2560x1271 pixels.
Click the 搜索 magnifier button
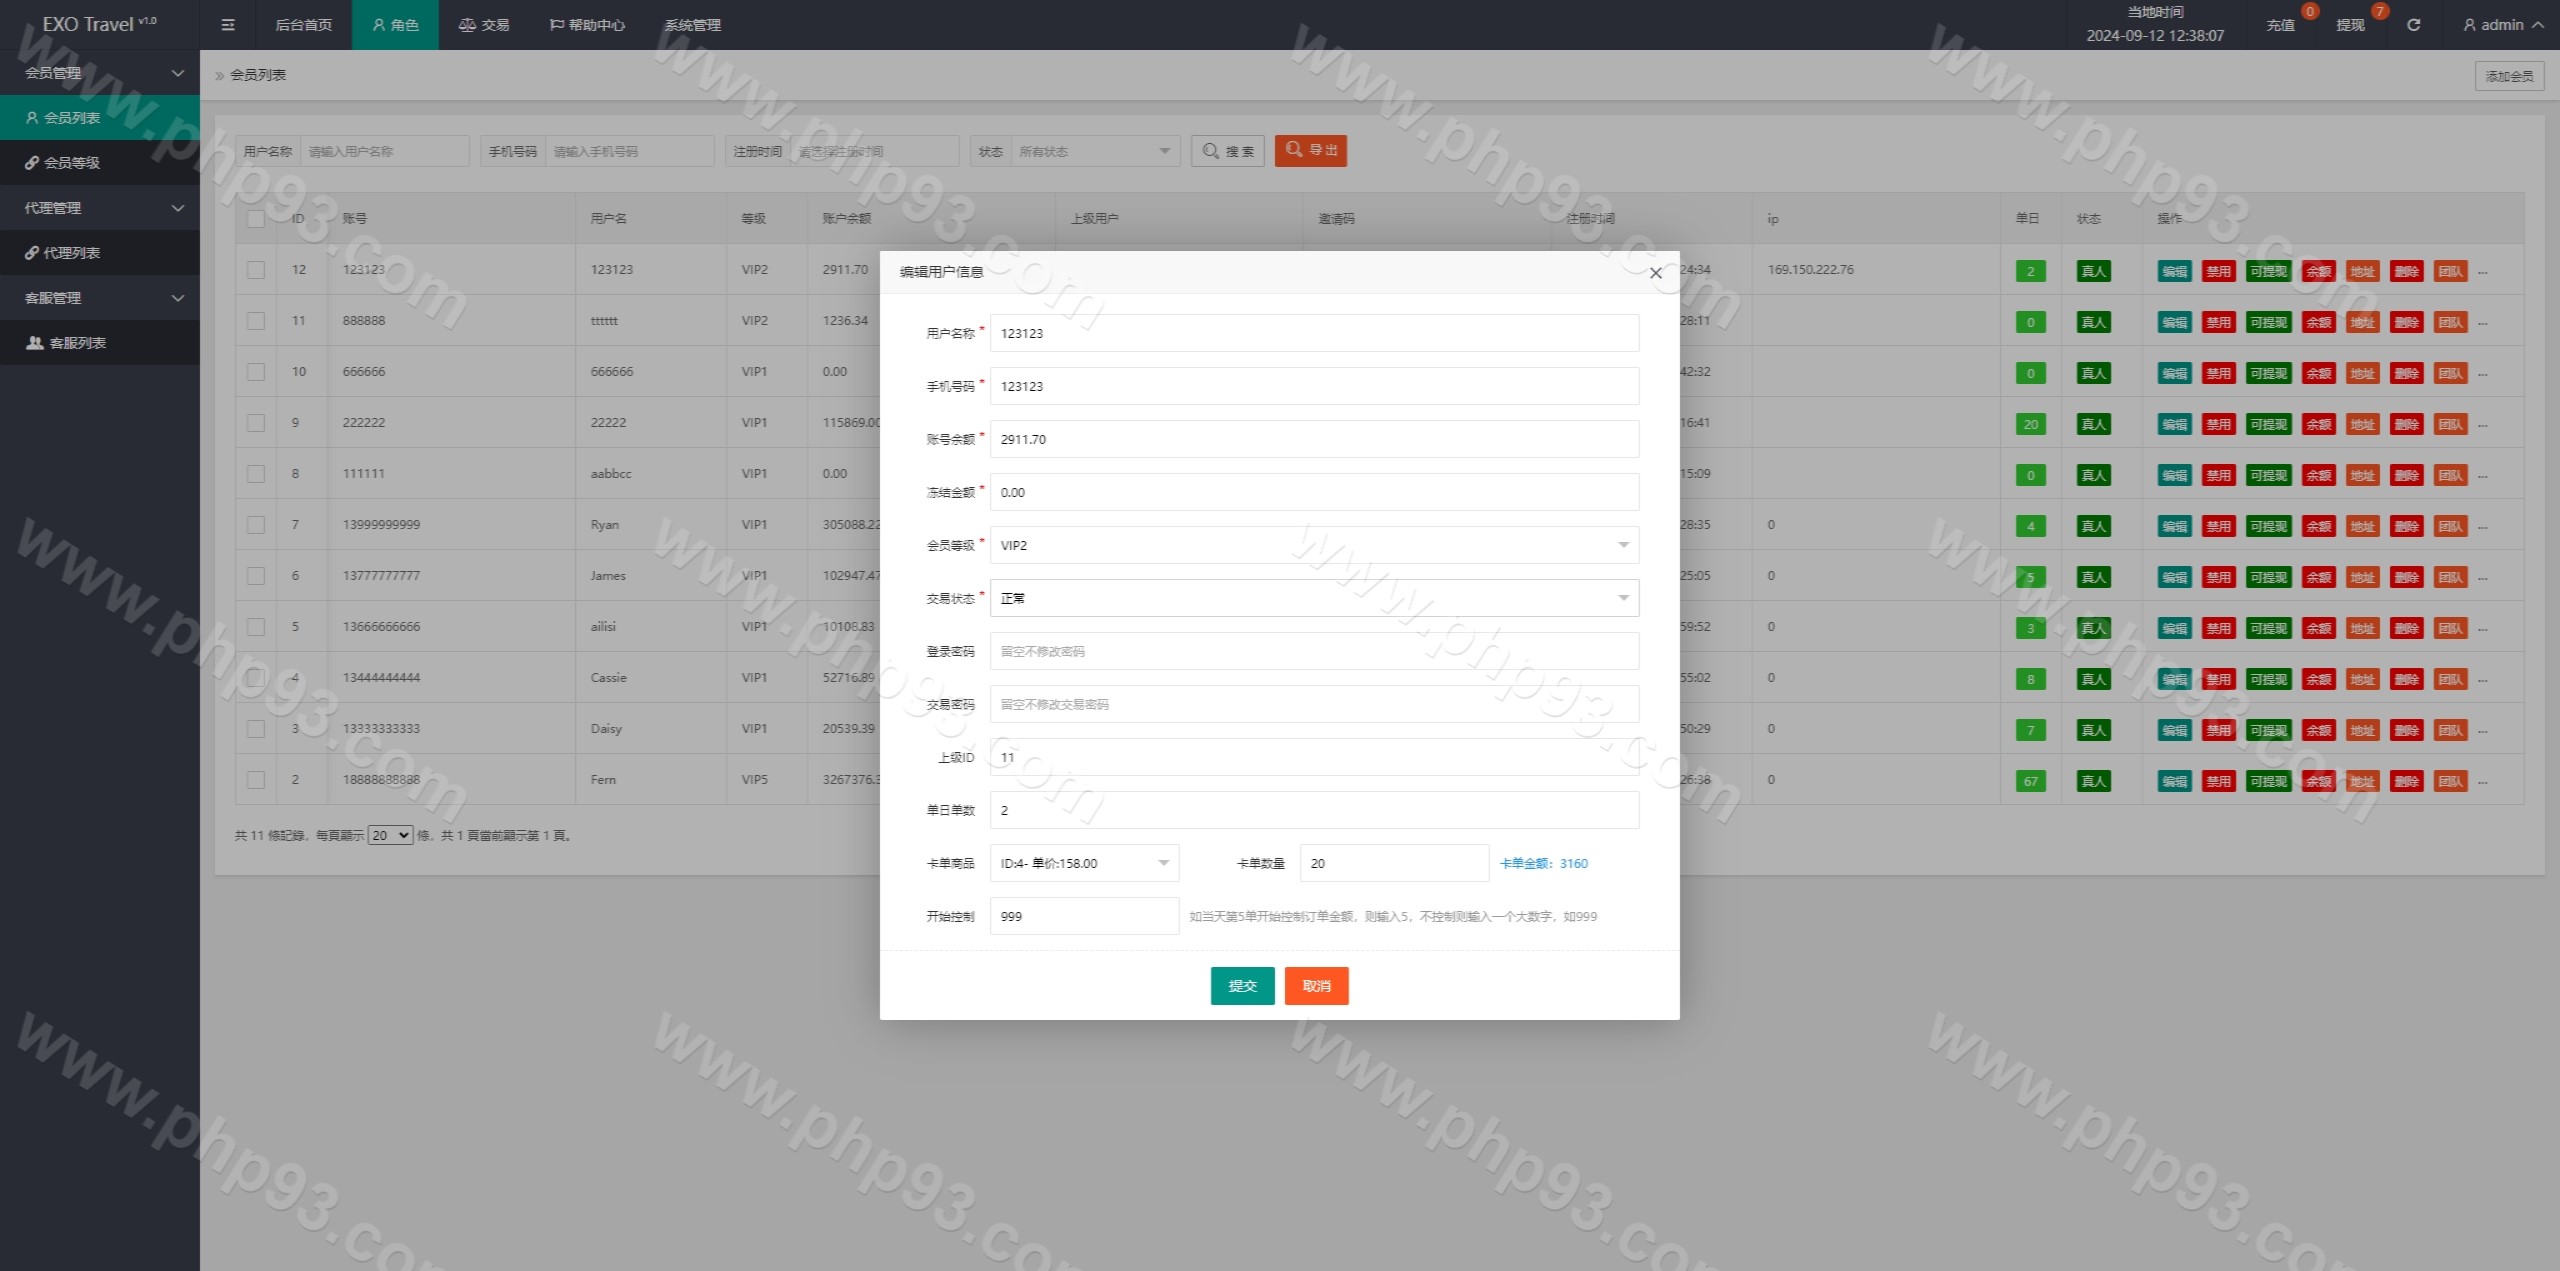point(1228,151)
